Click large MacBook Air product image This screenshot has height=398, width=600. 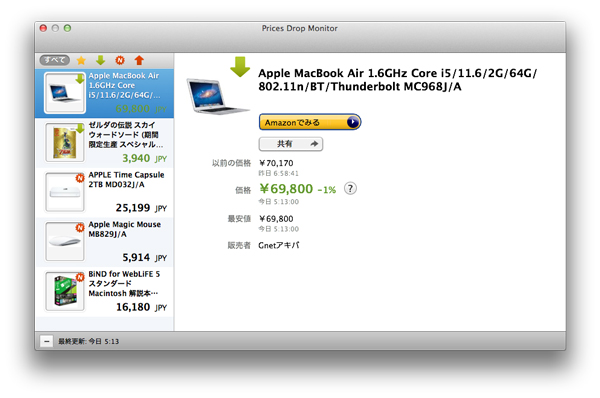pyautogui.click(x=217, y=96)
